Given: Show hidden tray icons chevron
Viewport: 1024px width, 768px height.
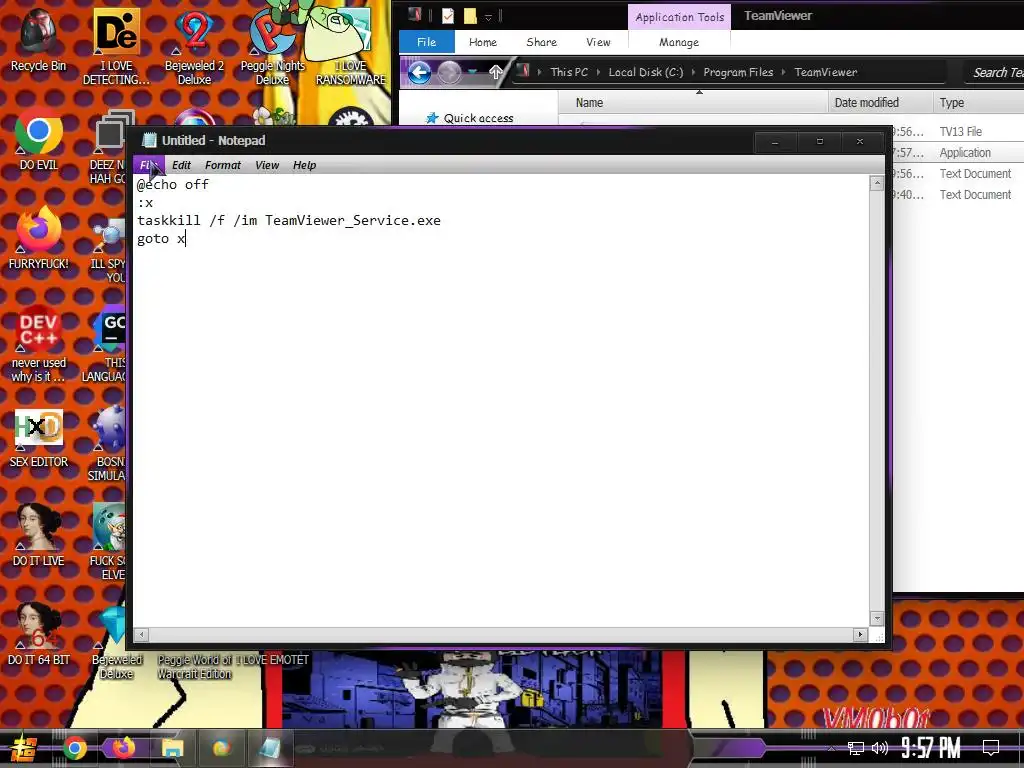Looking at the screenshot, I should [831, 748].
